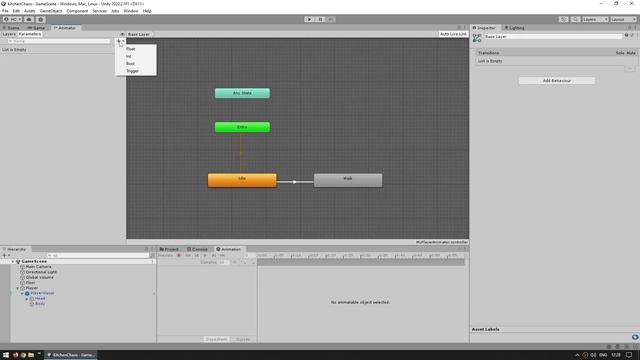Open the File menu
640x360 pixels.
pyautogui.click(x=5, y=11)
